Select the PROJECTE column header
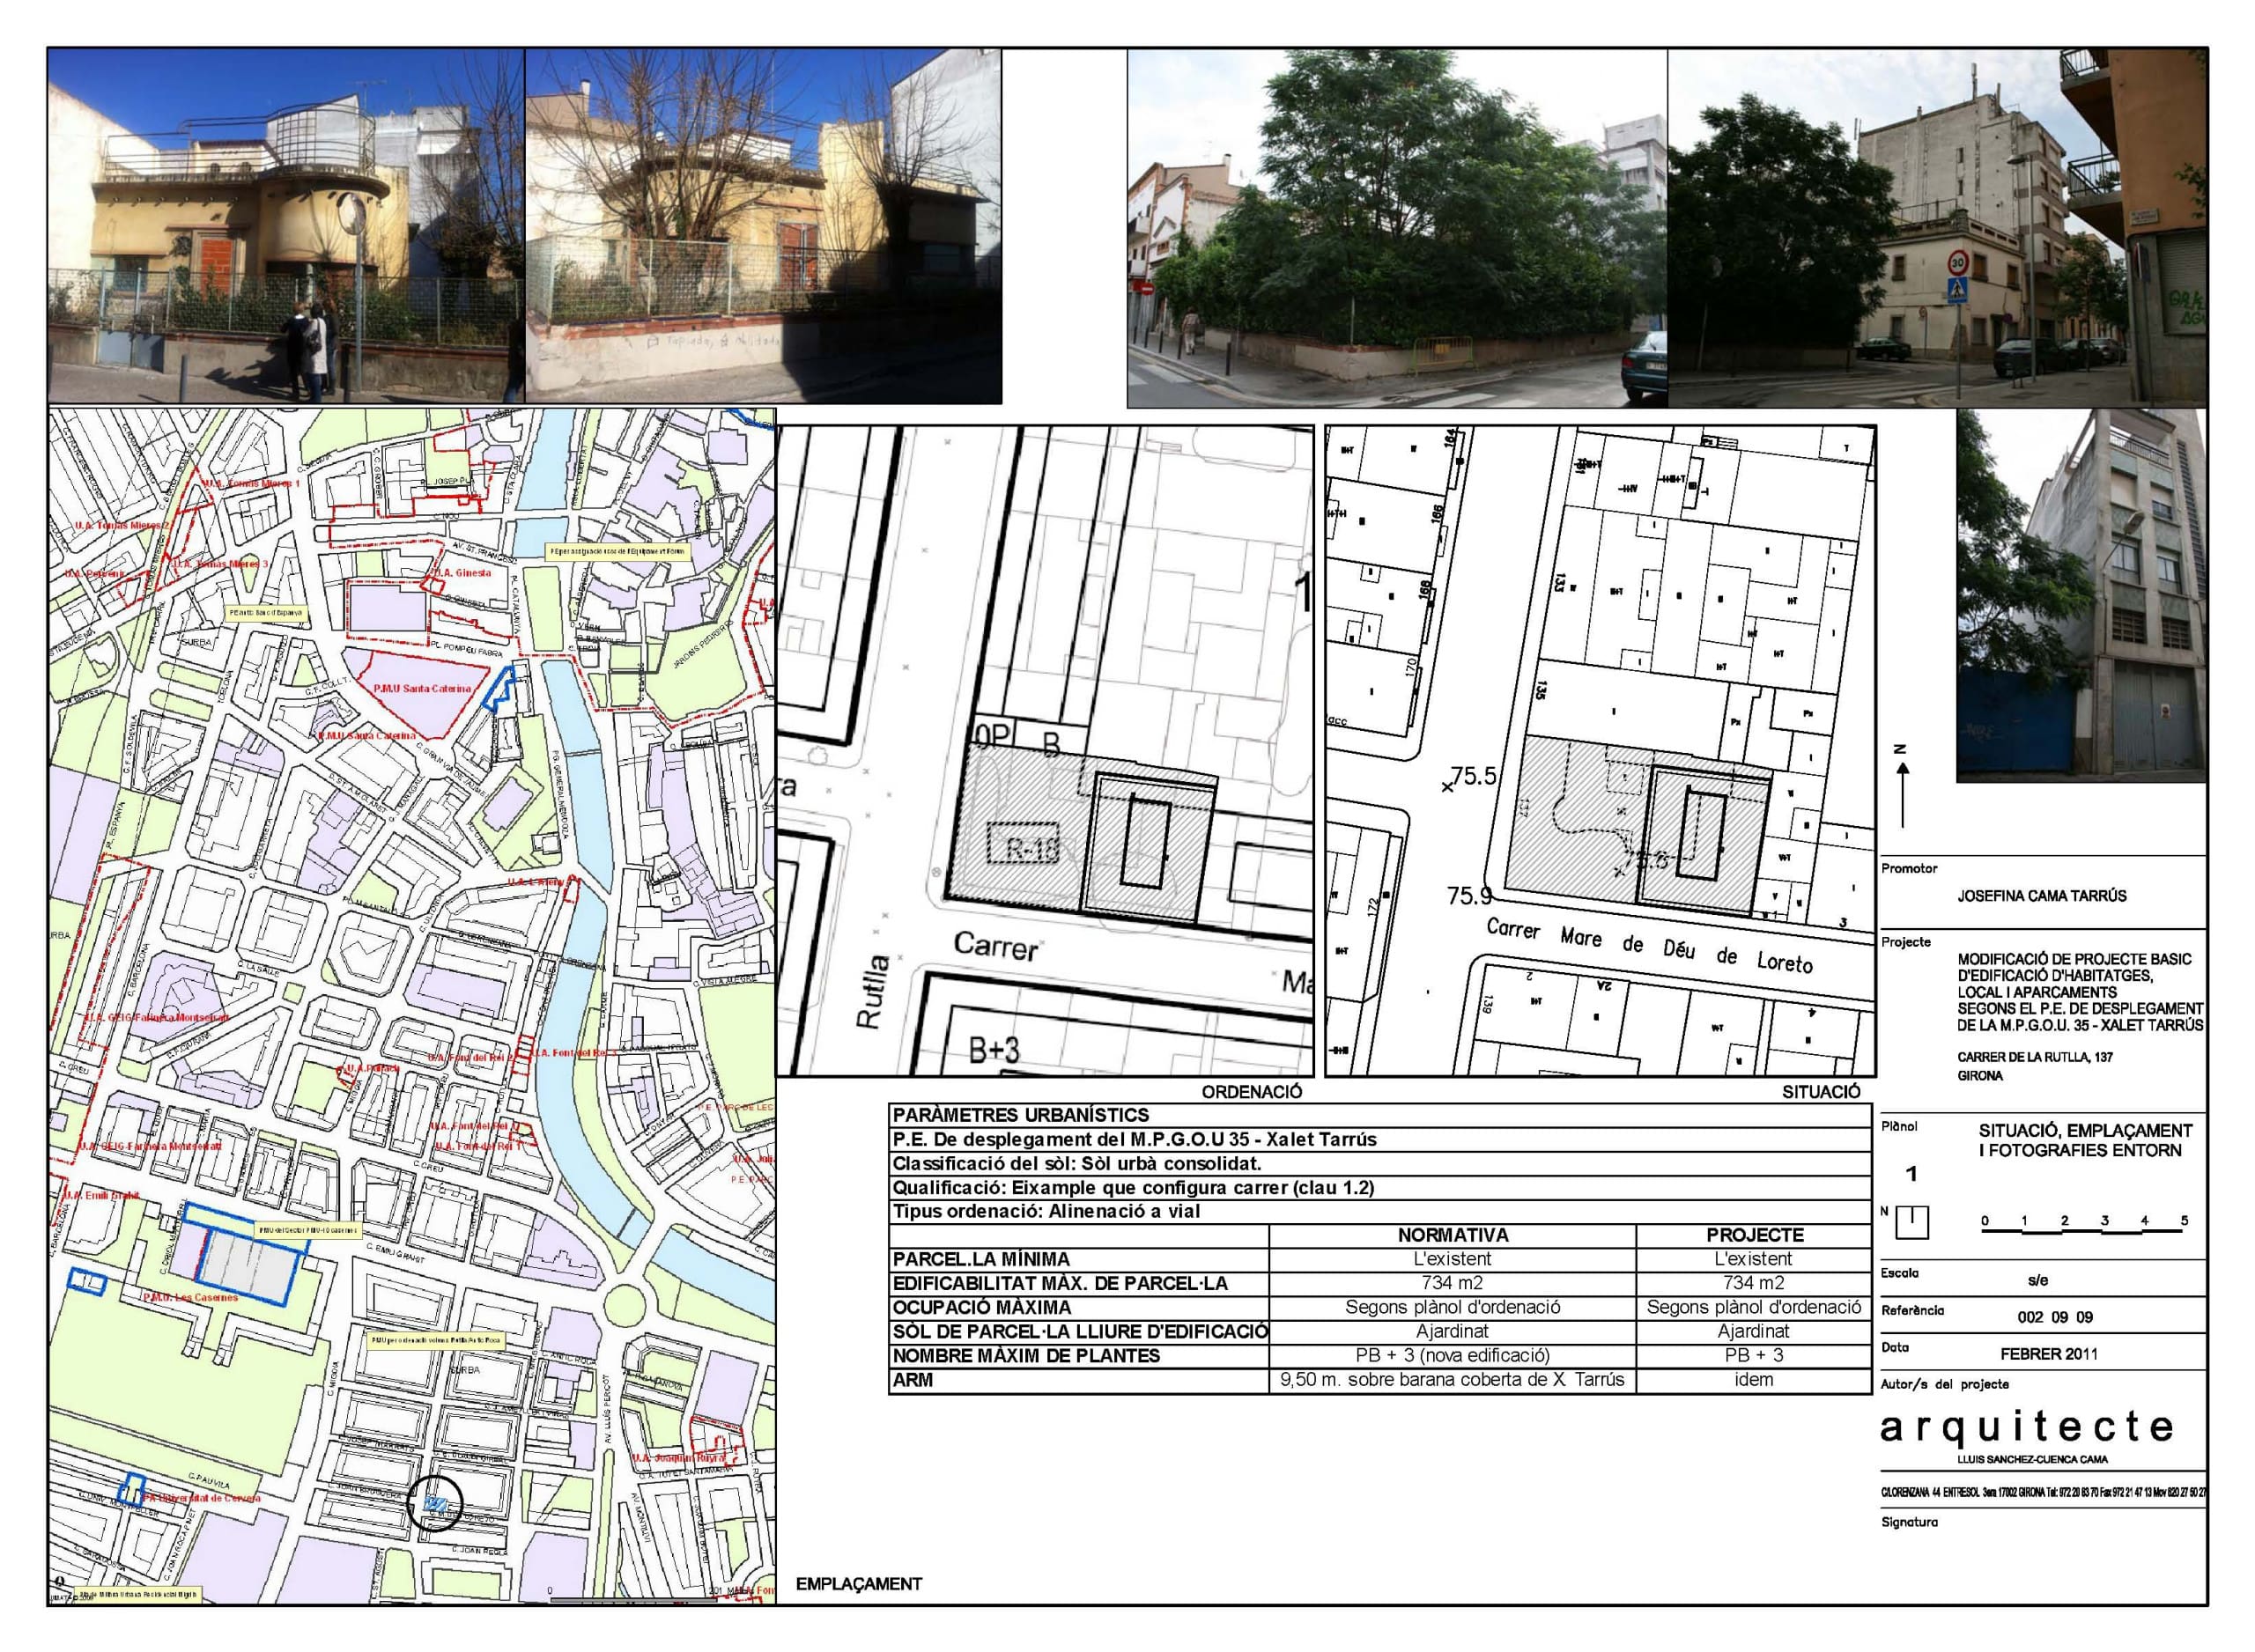The width and height of the screenshot is (2255, 1652). coord(1754,1235)
